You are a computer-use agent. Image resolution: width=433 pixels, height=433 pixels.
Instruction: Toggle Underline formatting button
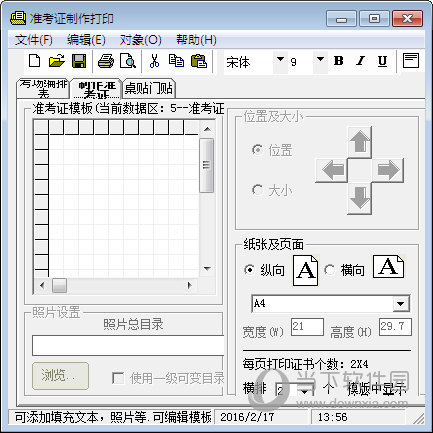coord(382,61)
